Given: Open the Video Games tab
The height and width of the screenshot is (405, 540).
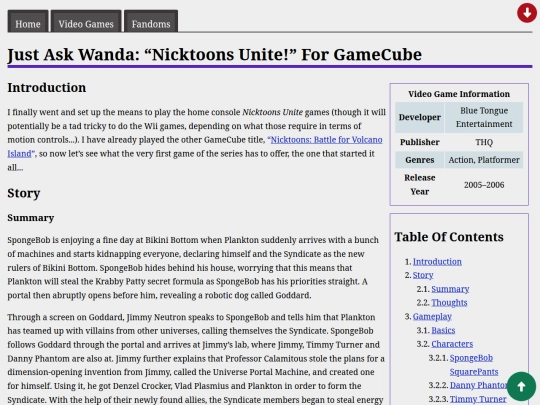Looking at the screenshot, I should pos(86,21).
